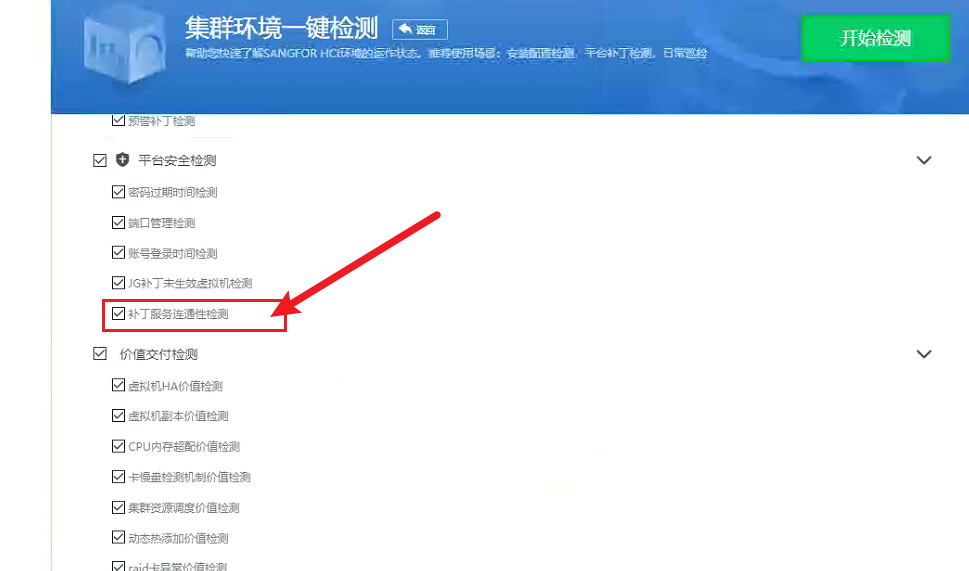Toggle raid卡异常价值检测 checkbox
969x571 pixels.
118,565
